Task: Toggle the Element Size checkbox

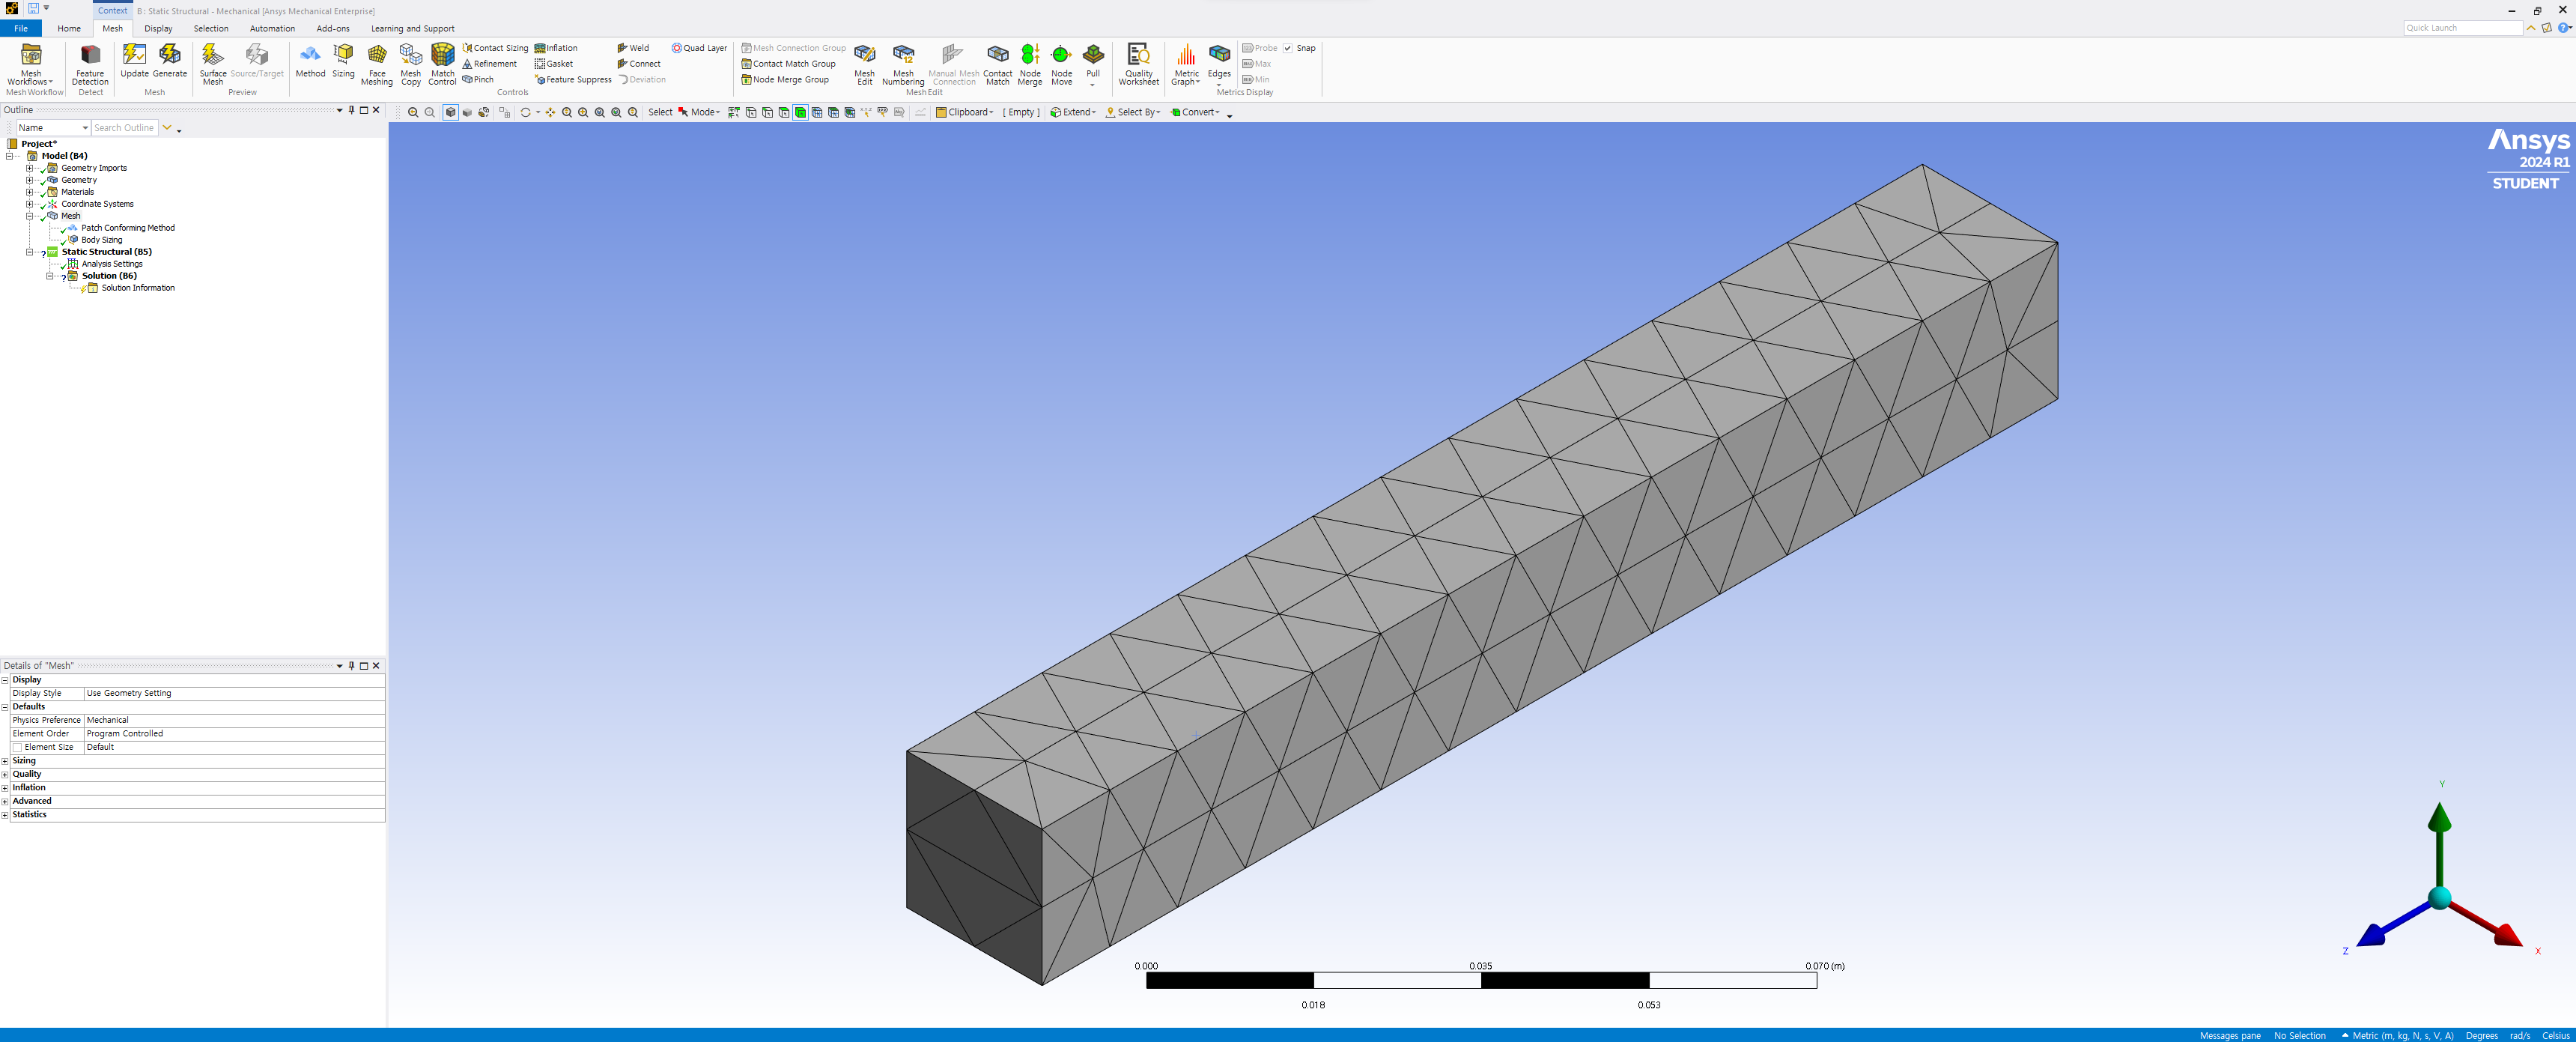Action: coord(17,747)
